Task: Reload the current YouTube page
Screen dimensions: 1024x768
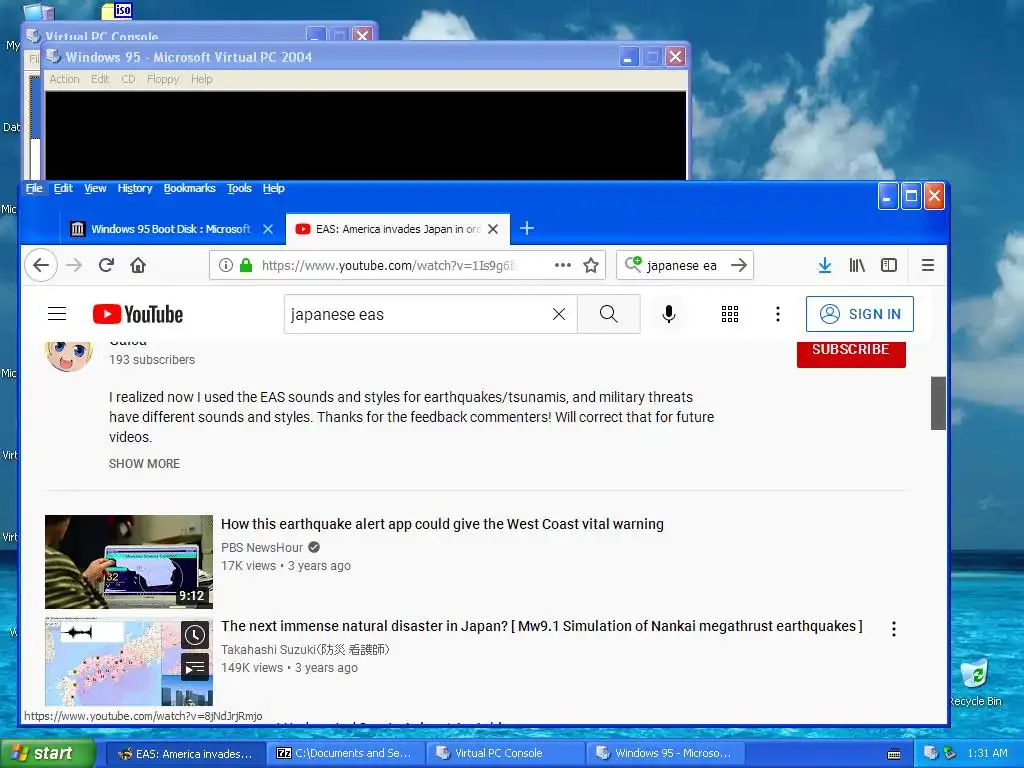Action: point(106,265)
